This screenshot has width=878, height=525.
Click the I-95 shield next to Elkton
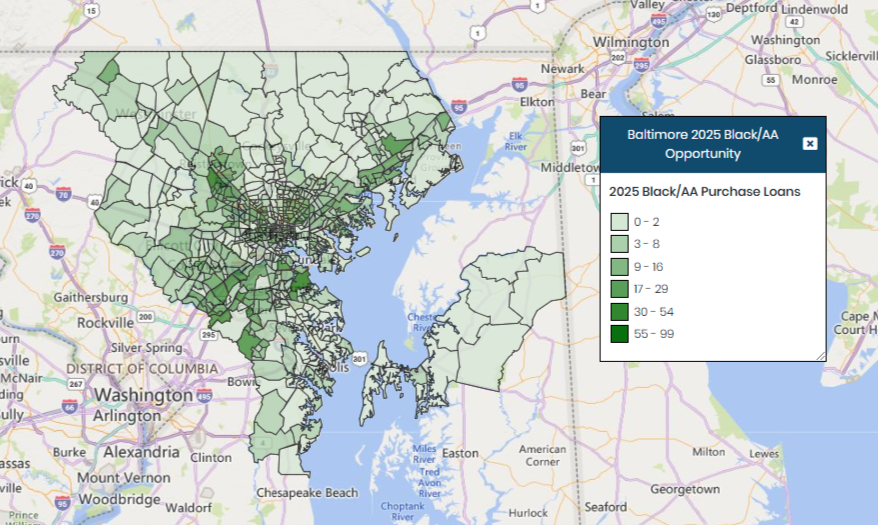(459, 106)
